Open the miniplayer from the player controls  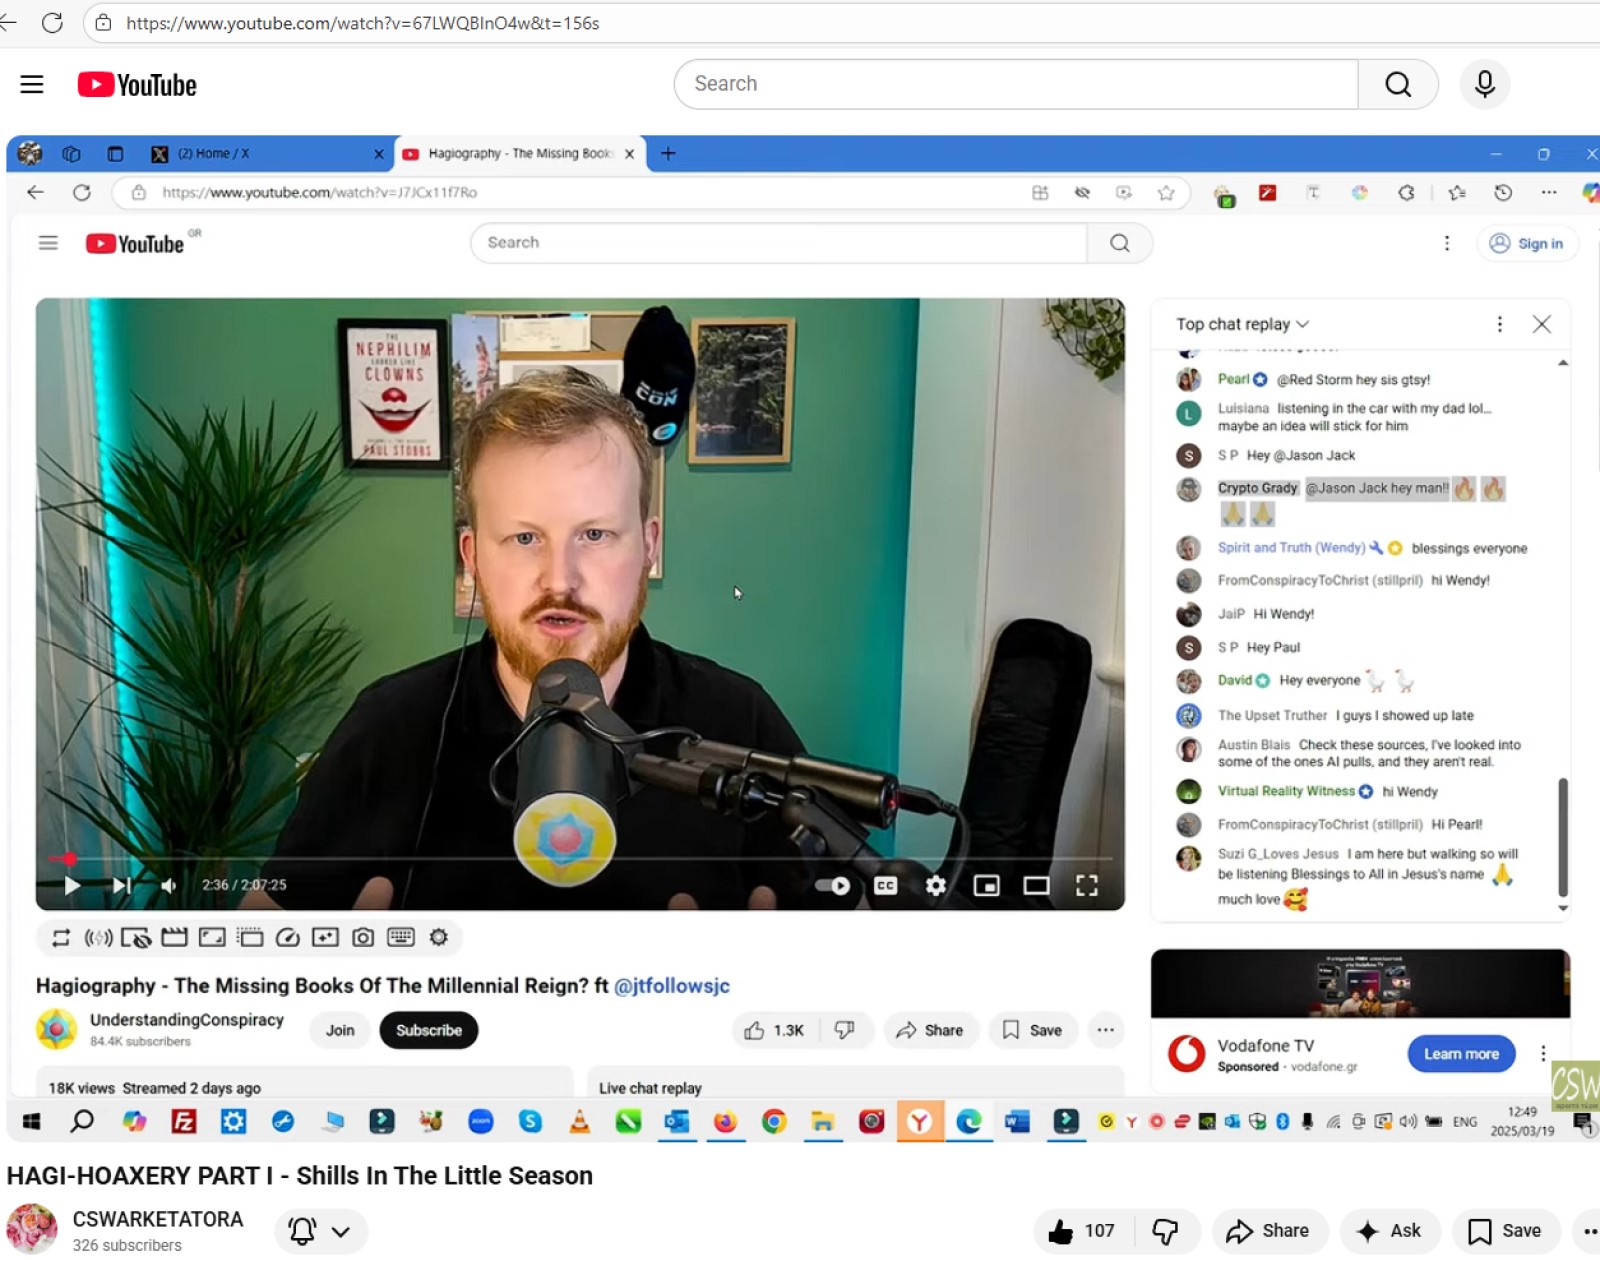click(x=986, y=886)
